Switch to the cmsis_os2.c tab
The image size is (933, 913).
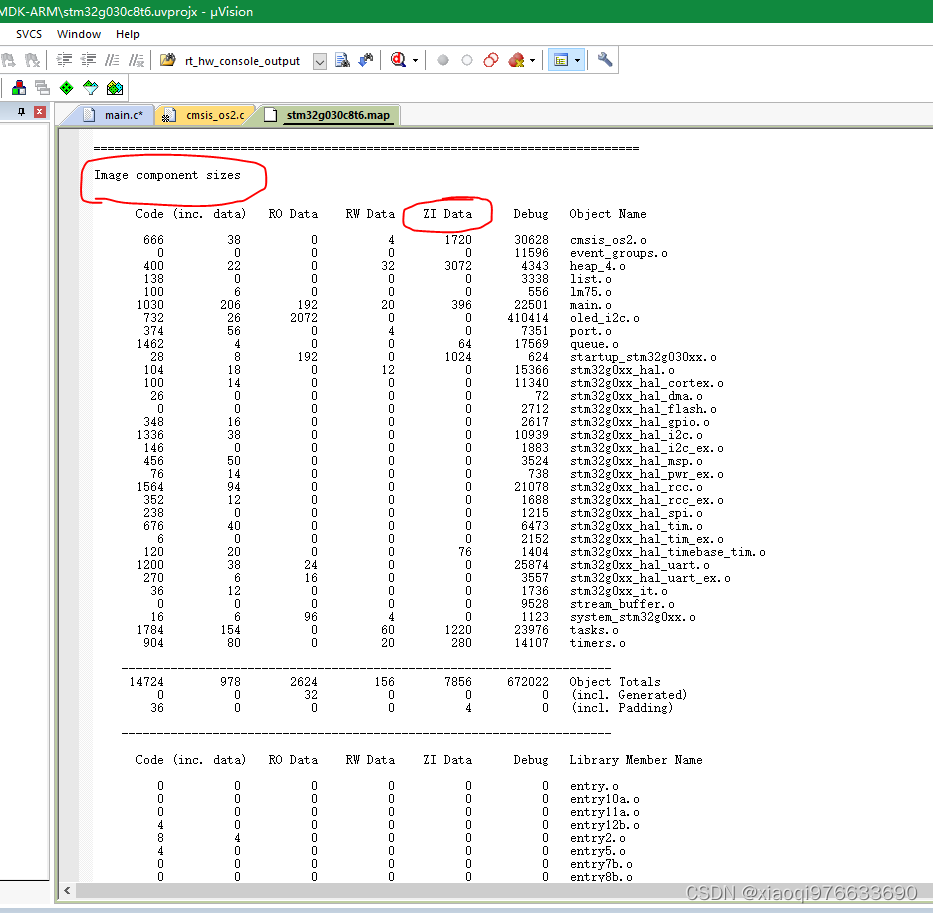pos(205,115)
